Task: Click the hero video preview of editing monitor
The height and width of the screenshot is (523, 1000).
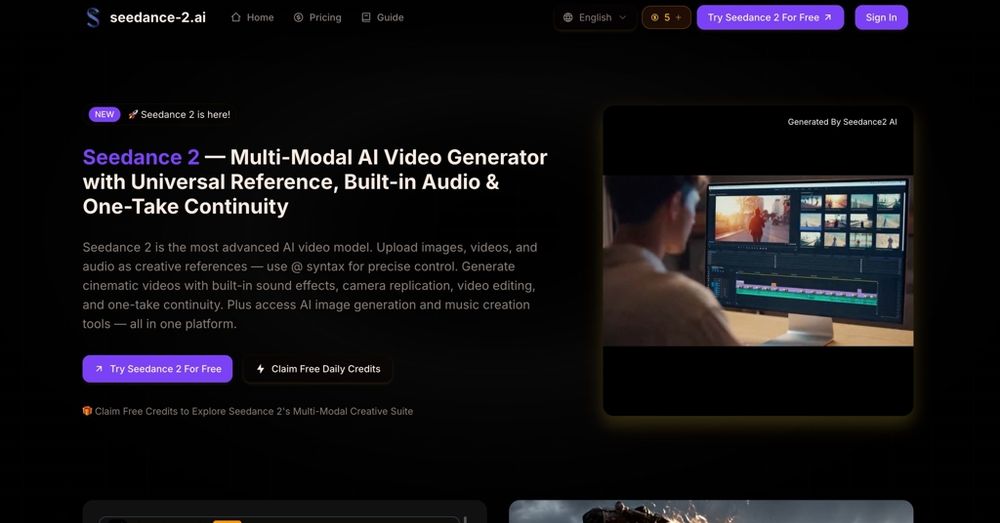Action: (x=758, y=261)
